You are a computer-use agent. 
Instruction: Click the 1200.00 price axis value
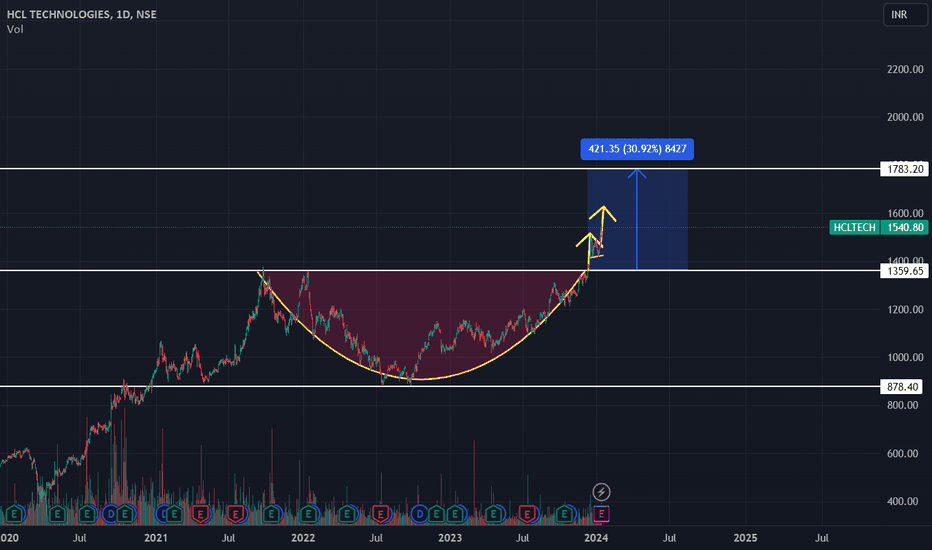(905, 310)
